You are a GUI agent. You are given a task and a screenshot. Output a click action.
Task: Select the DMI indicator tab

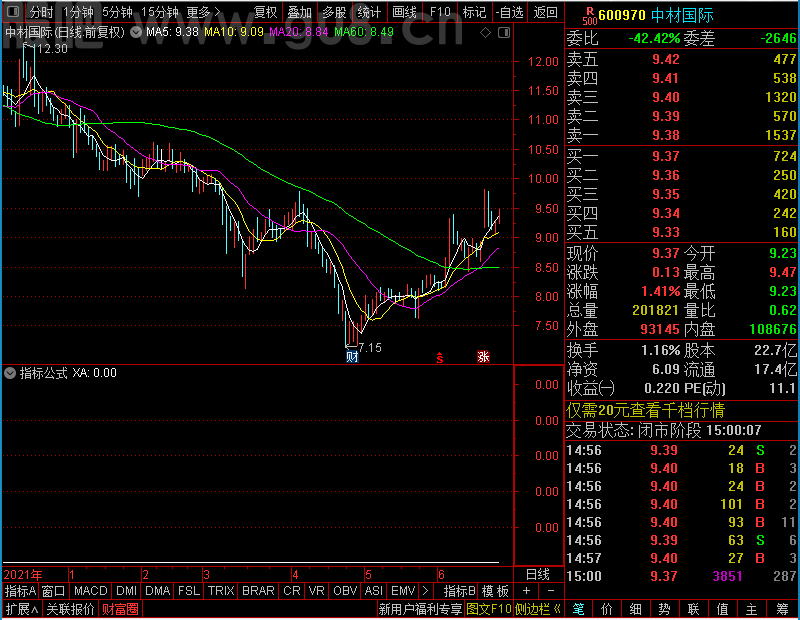(126, 591)
